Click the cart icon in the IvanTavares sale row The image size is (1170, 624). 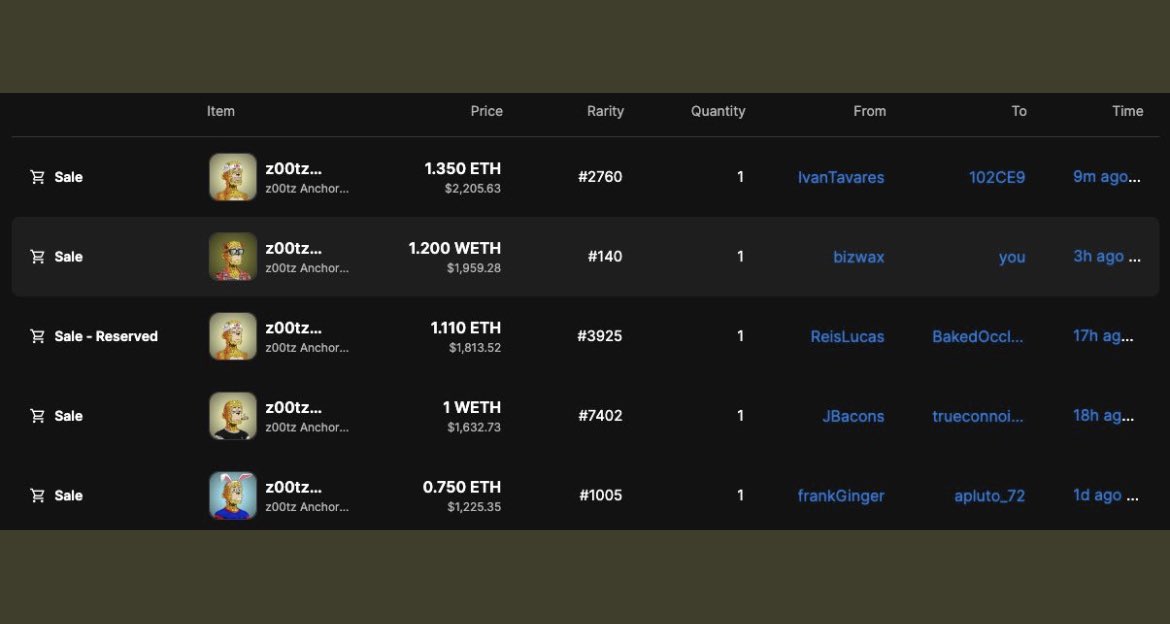tap(37, 177)
